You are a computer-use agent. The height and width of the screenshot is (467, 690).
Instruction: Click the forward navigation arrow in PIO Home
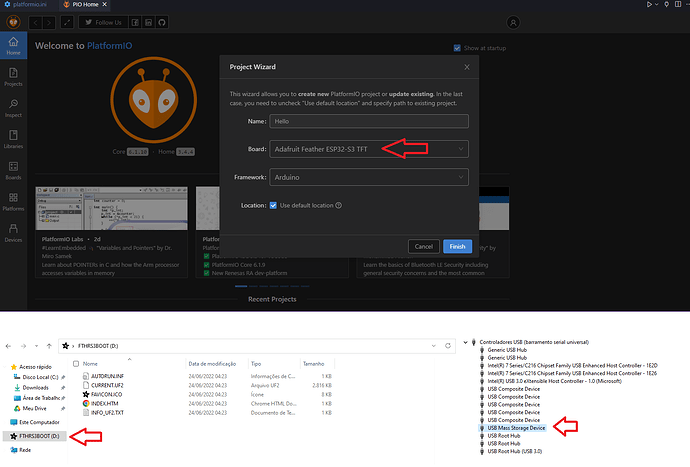pyautogui.click(x=49, y=22)
